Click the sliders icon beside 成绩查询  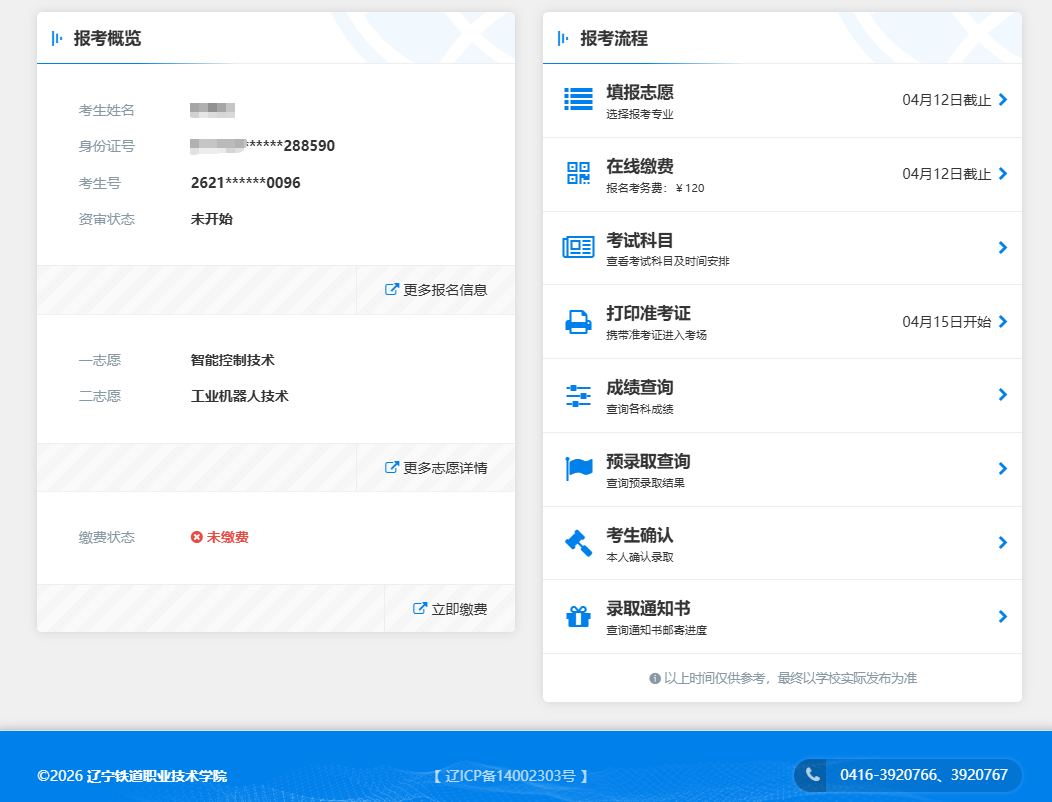tap(578, 395)
